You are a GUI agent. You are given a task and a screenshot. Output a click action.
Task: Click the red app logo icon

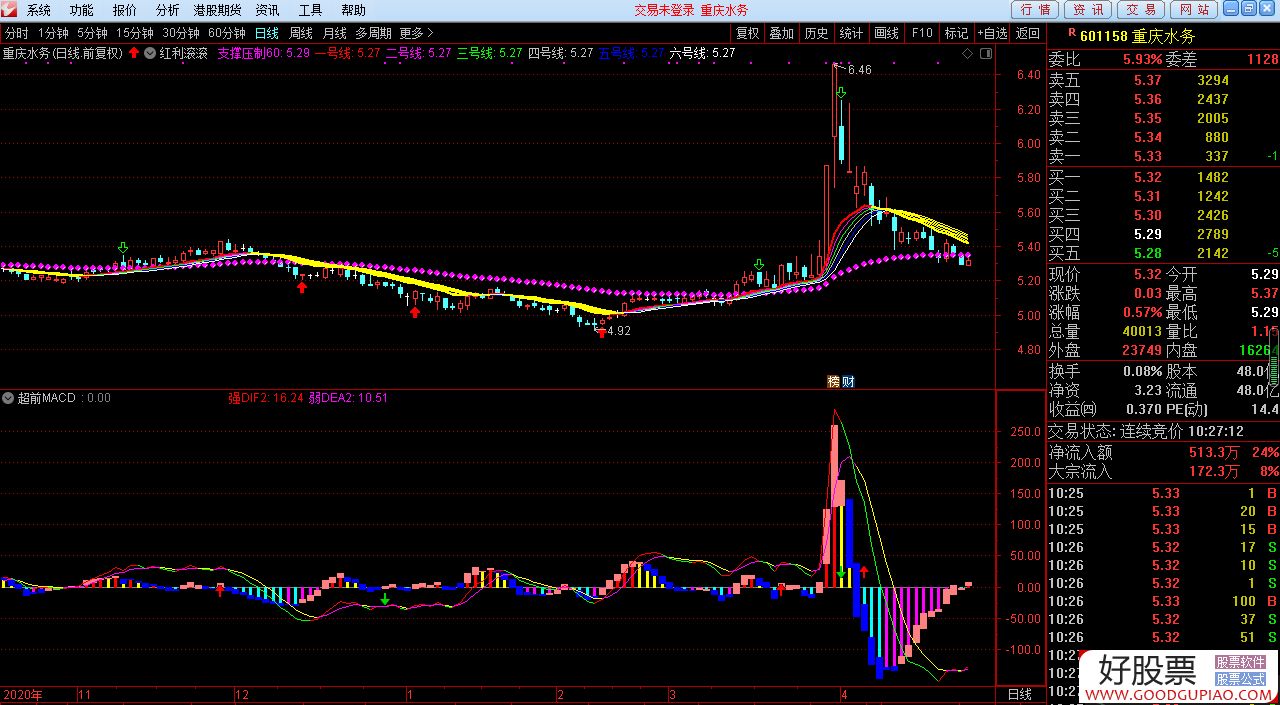10,10
